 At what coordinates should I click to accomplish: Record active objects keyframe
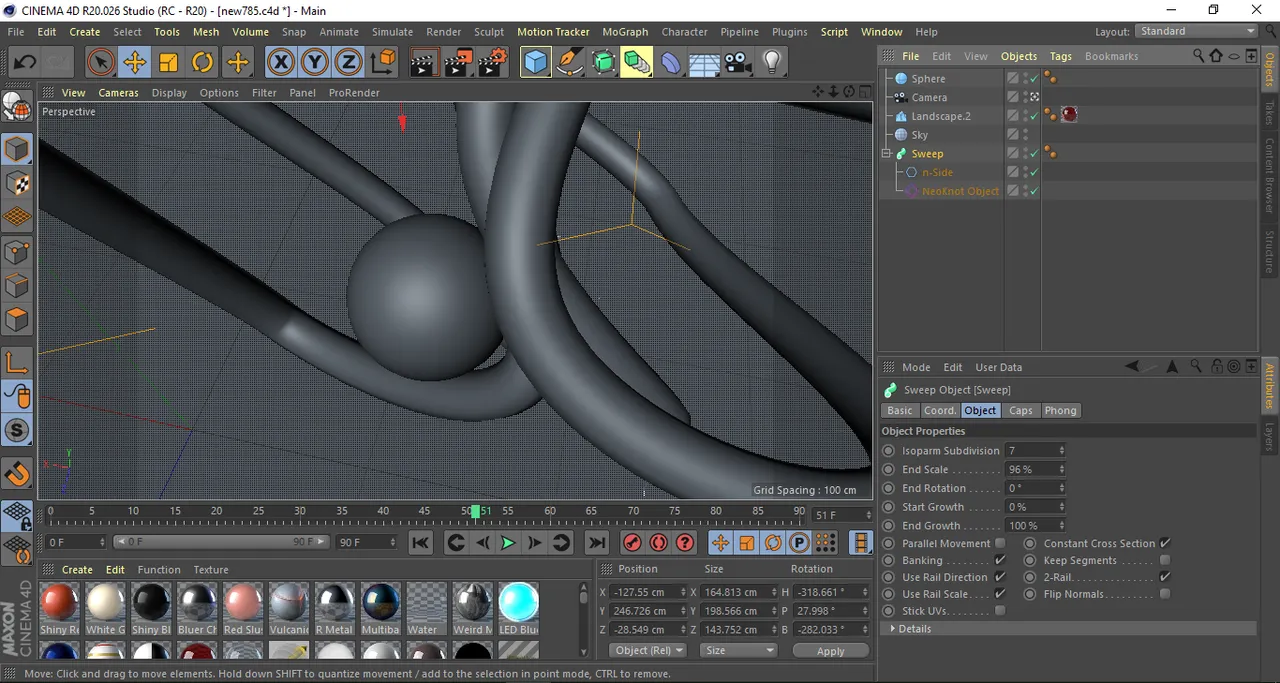coord(632,543)
